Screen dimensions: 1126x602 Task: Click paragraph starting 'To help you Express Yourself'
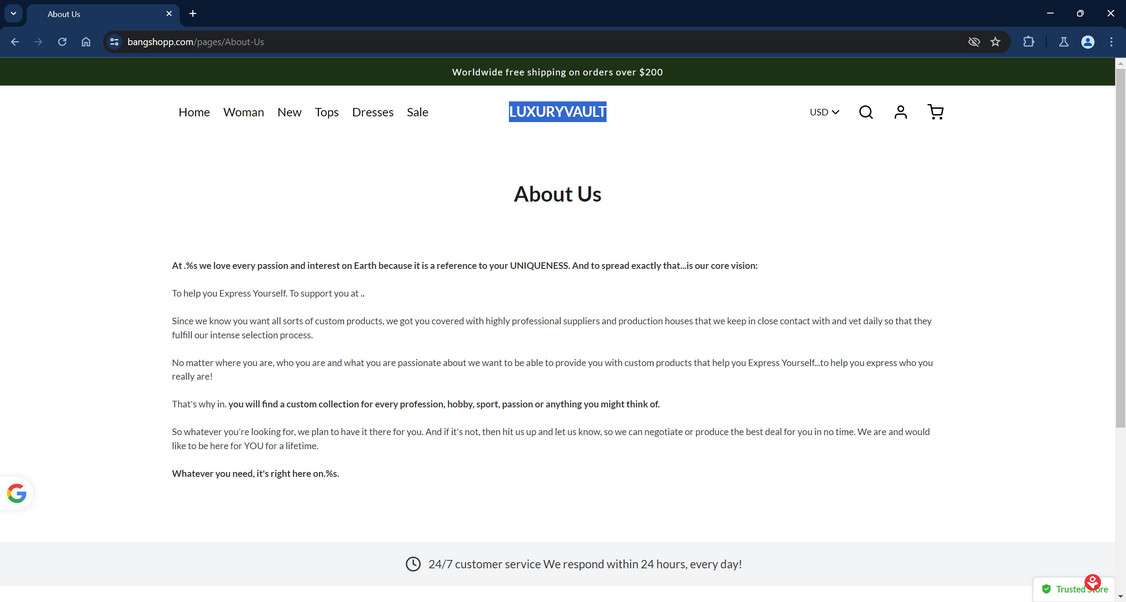(x=268, y=293)
